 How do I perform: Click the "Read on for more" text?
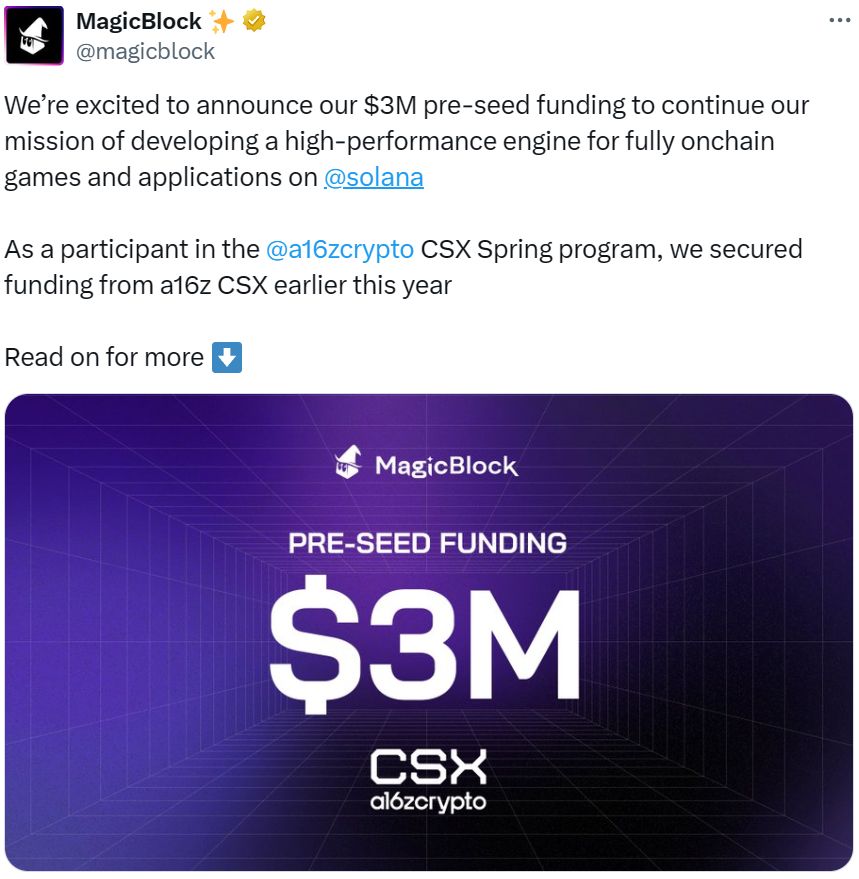pos(104,357)
